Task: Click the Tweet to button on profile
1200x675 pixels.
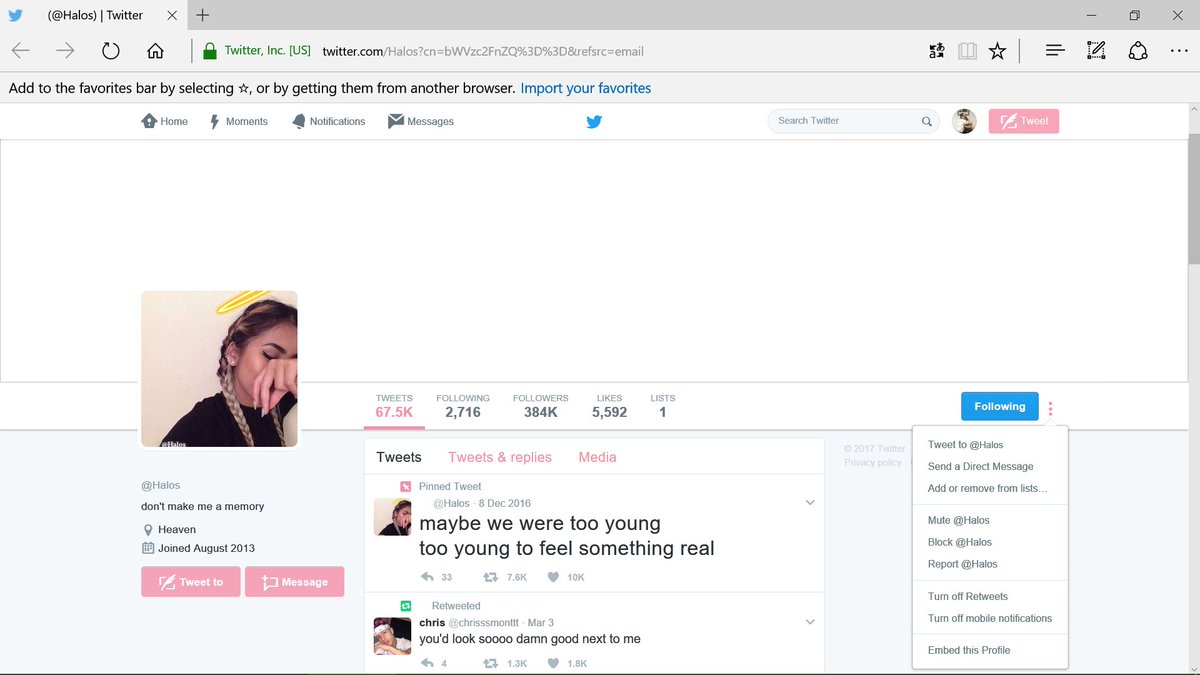Action: (x=191, y=582)
